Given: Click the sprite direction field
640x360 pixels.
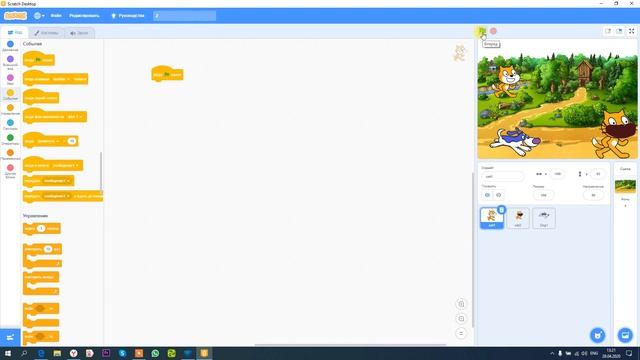Looking at the screenshot, I should 593,195.
